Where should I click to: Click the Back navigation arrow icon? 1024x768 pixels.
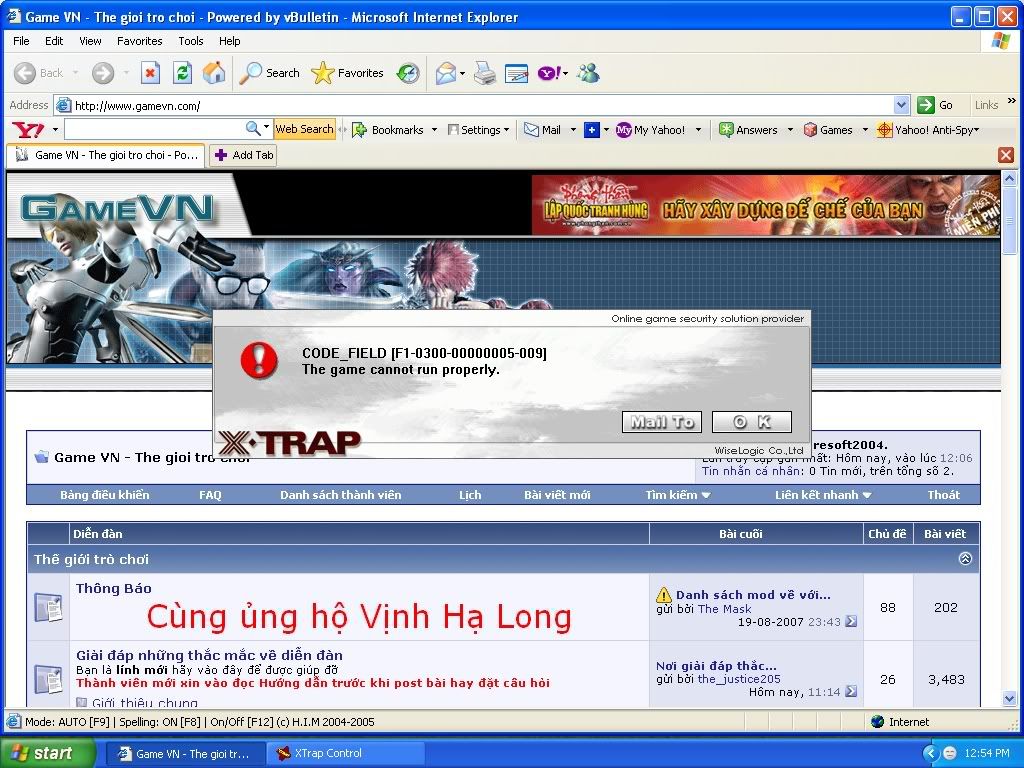coord(25,73)
